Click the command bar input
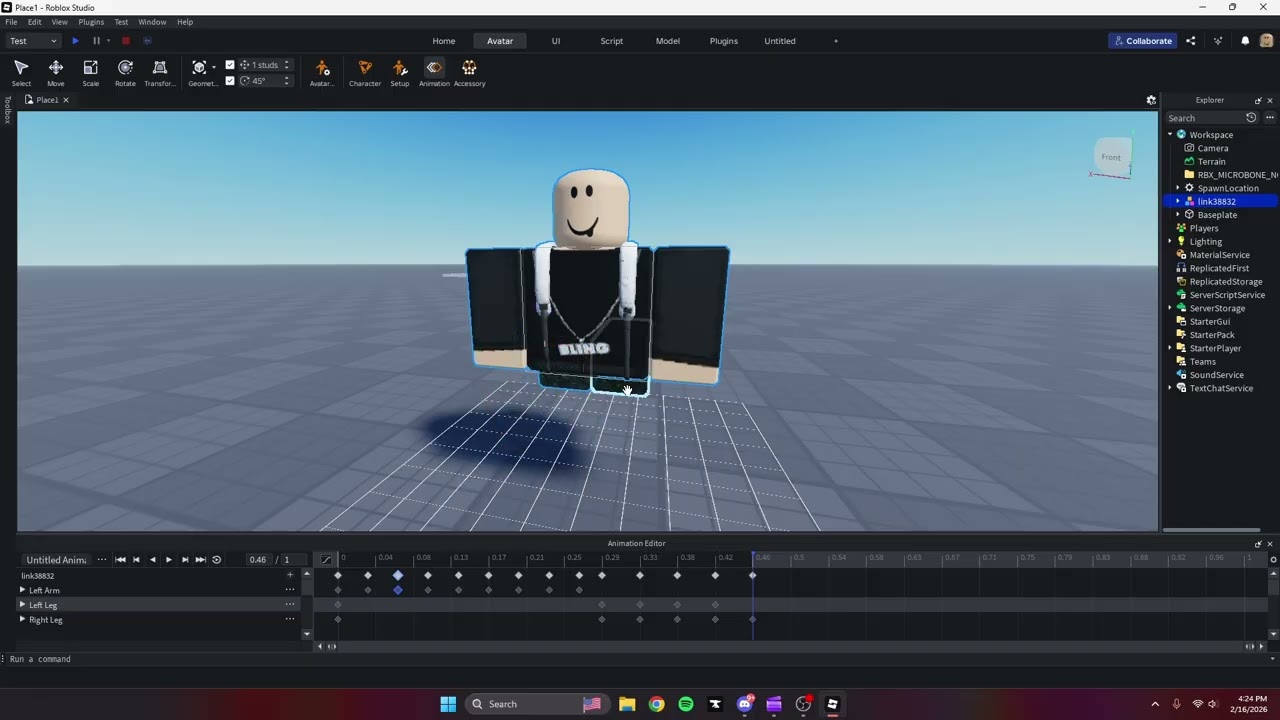 pyautogui.click(x=640, y=659)
